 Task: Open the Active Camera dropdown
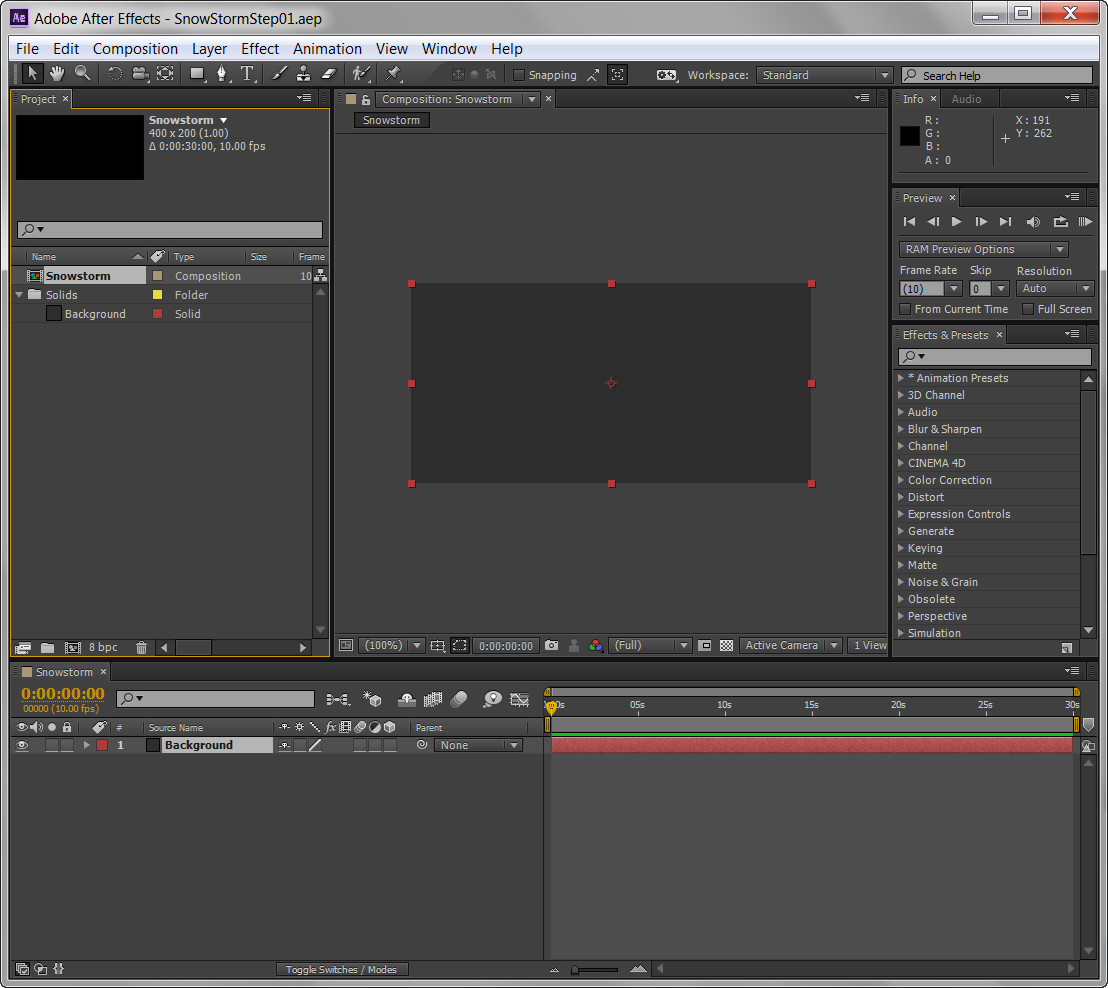click(791, 646)
